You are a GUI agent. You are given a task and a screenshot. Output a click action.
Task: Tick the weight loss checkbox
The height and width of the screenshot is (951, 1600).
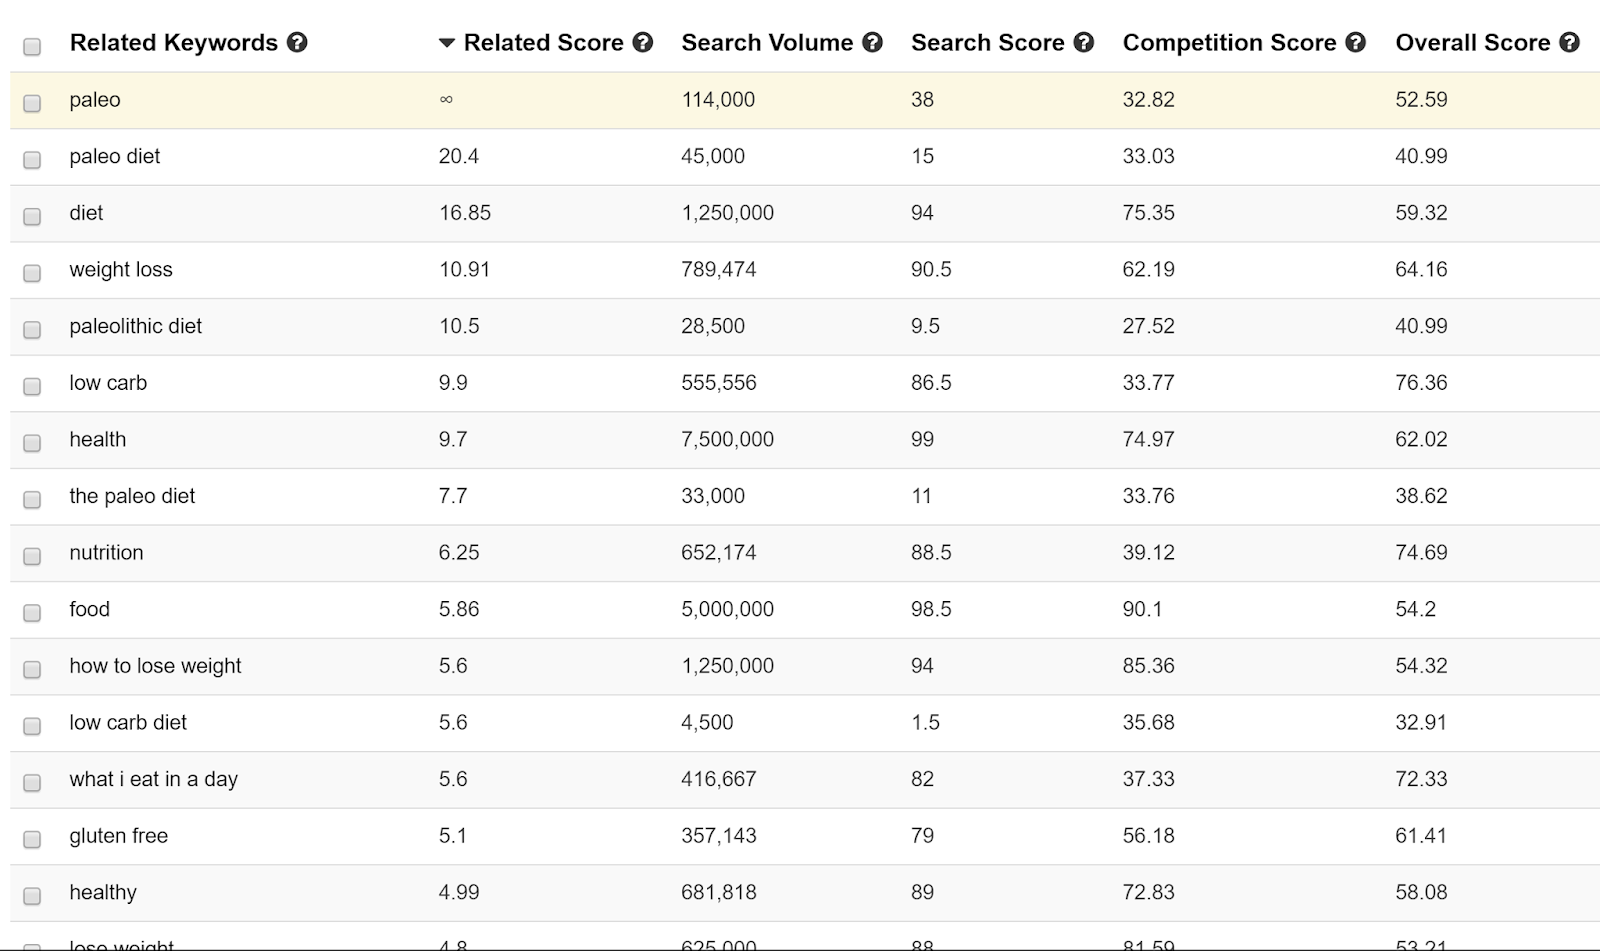32,273
